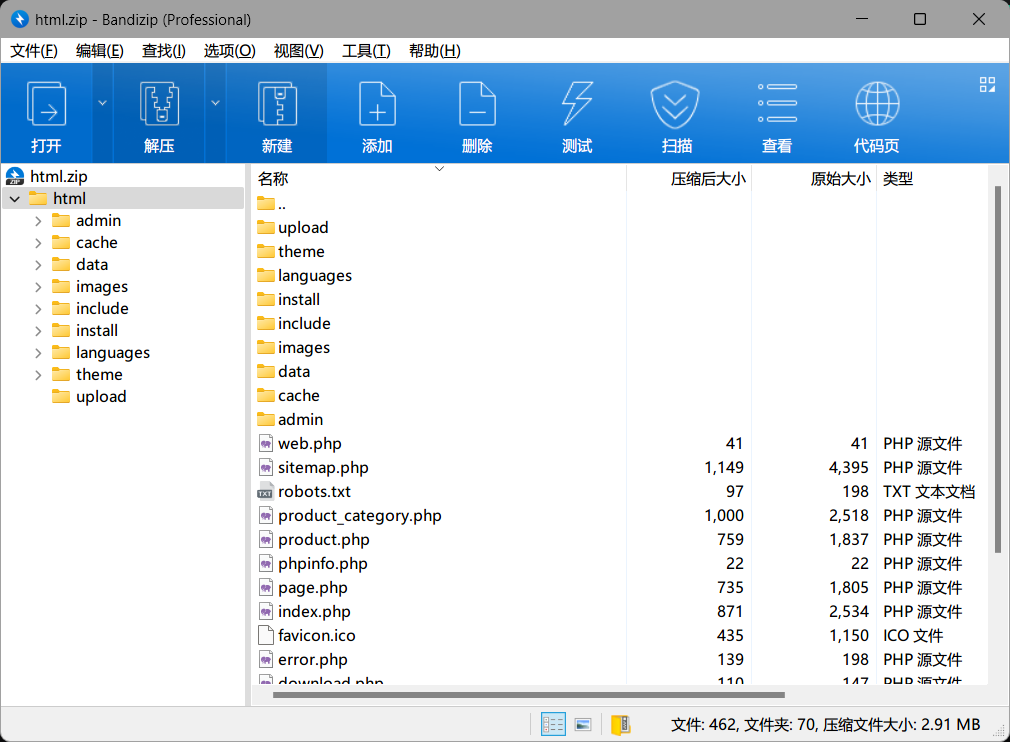Click the 查看 (View) list icon
The width and height of the screenshot is (1010, 742).
777,105
